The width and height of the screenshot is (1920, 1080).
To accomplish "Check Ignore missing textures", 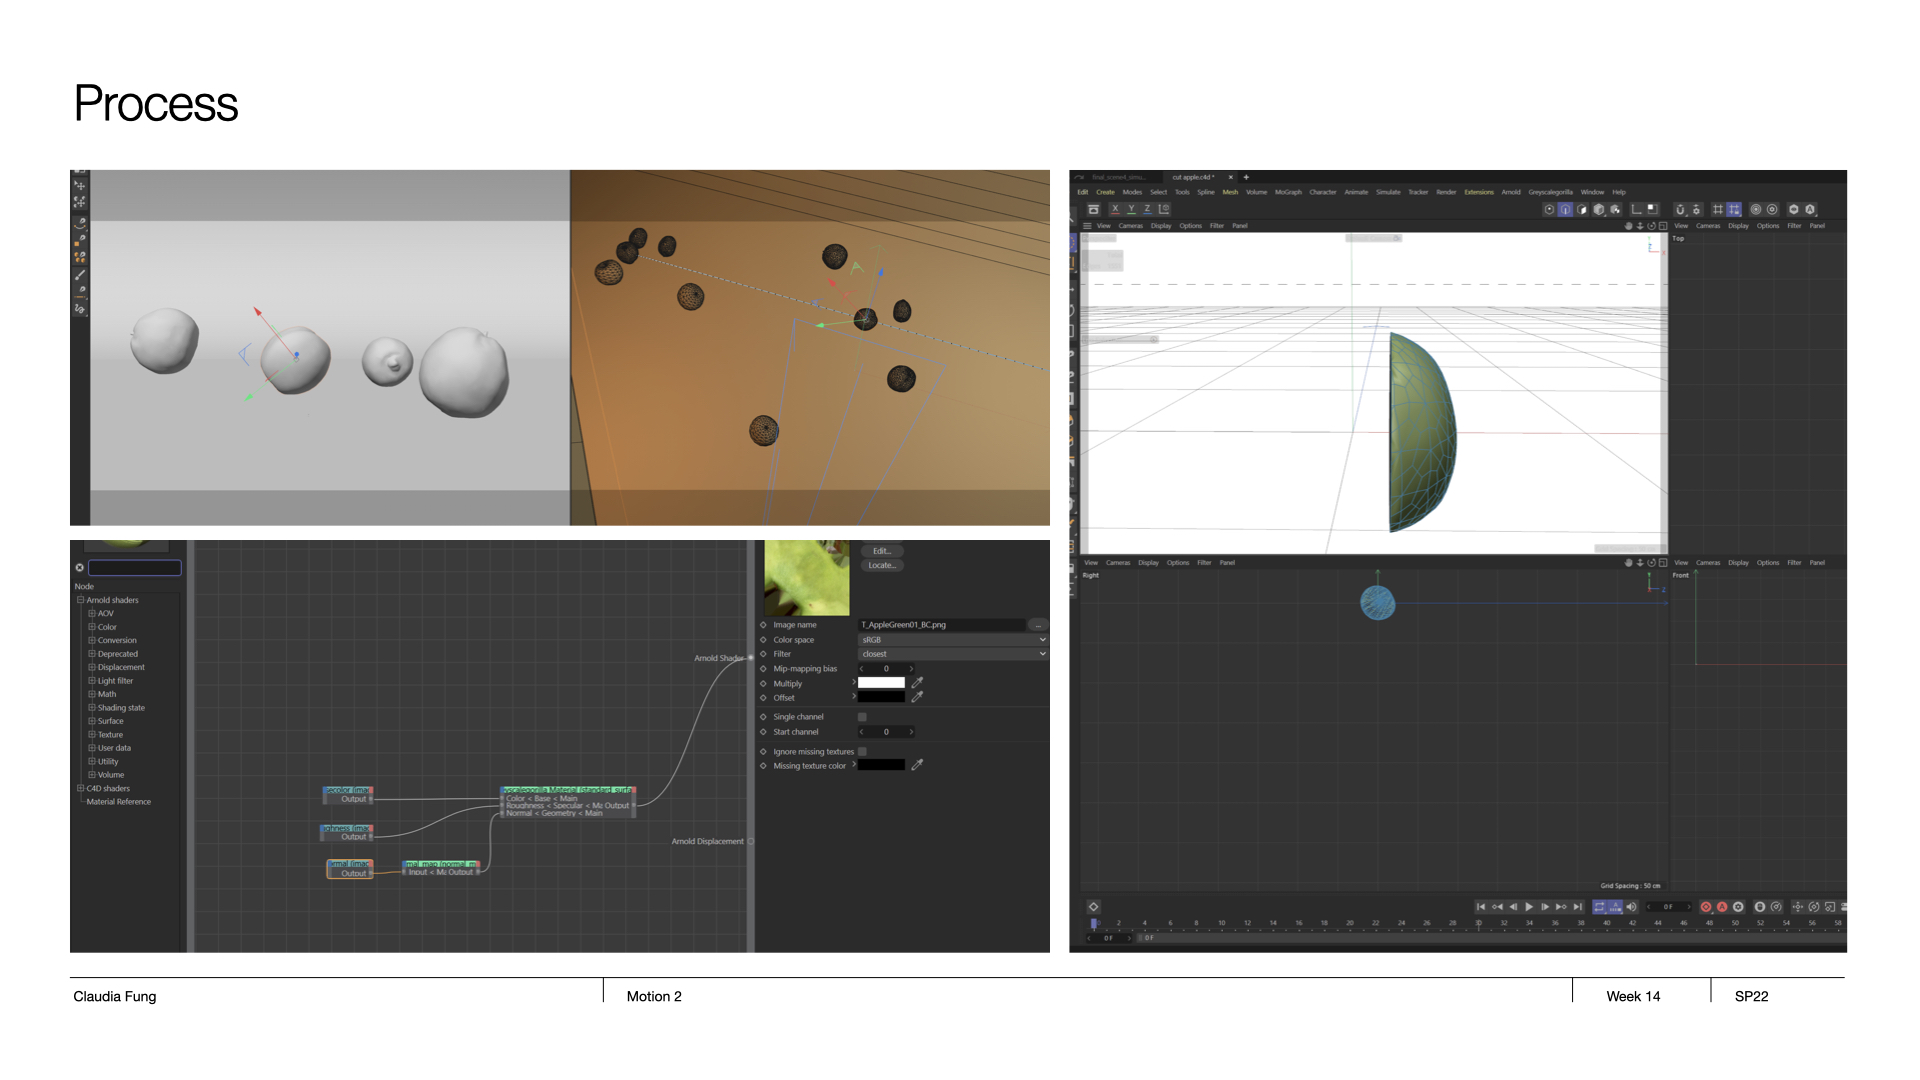I will 862,752.
